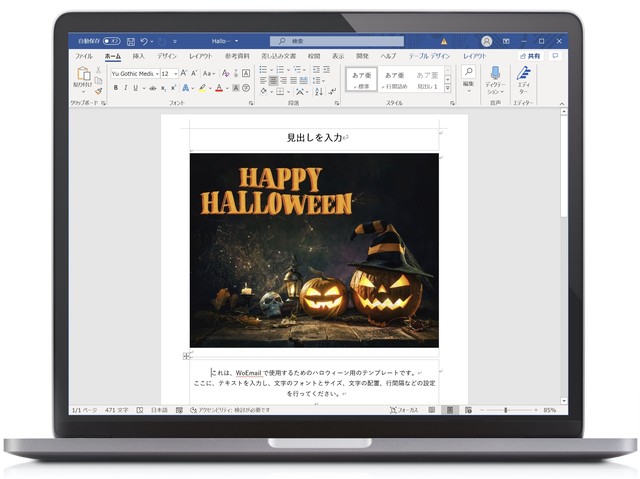Click the account profile avatar
The height and width of the screenshot is (479, 640).
pos(487,41)
